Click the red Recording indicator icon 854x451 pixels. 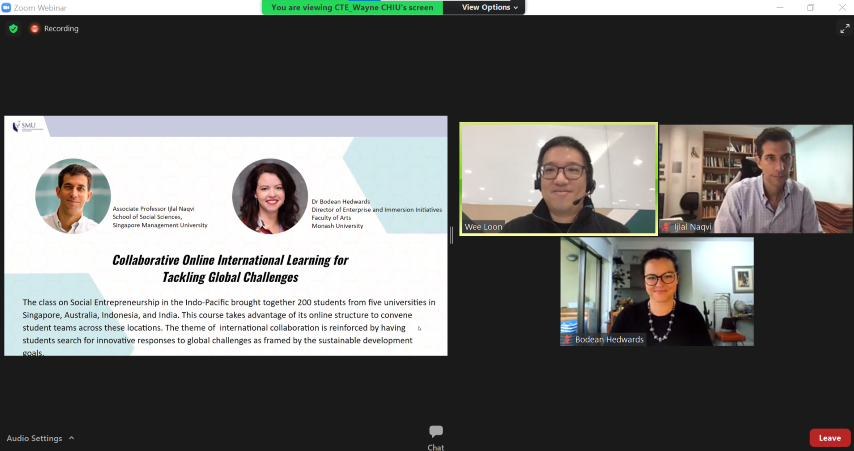tap(35, 29)
